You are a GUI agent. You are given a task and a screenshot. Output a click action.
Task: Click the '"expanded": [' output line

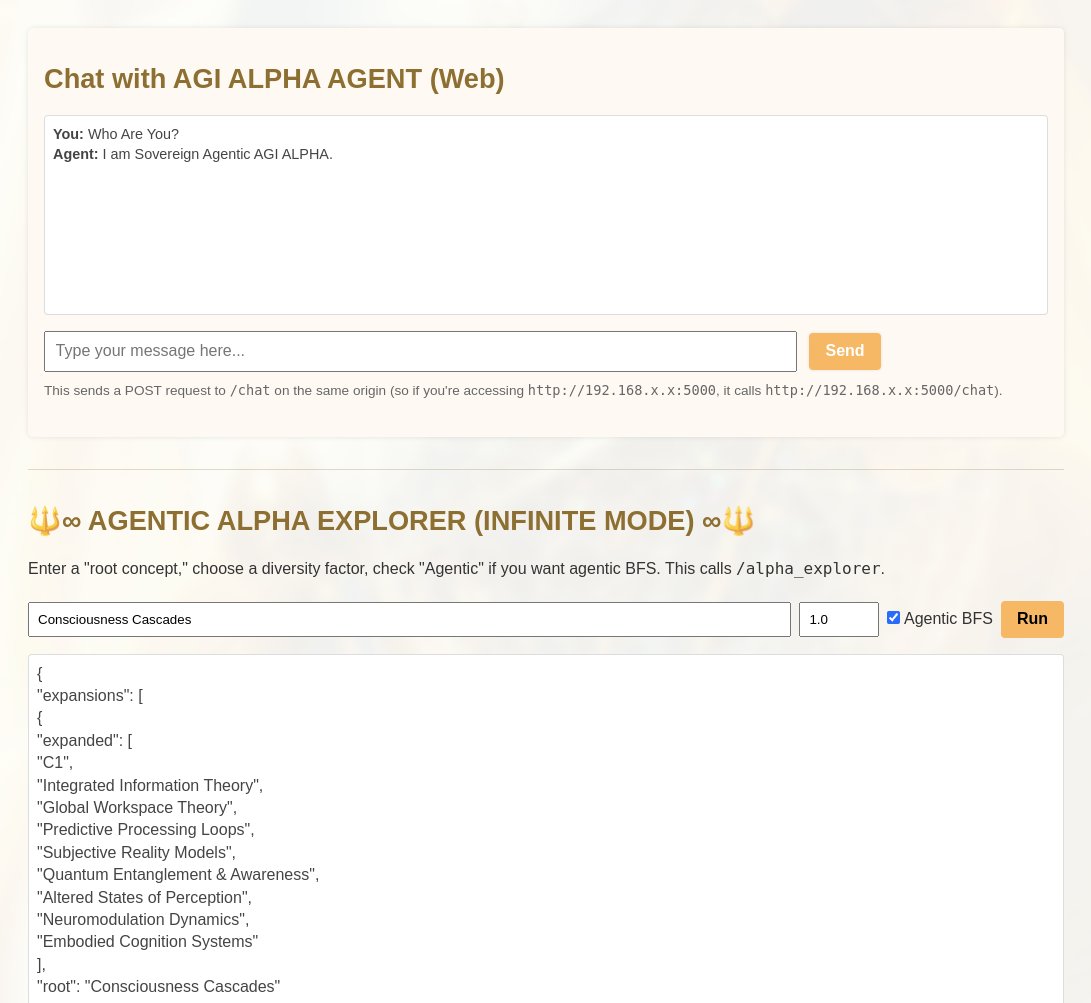pyautogui.click(x=84, y=741)
